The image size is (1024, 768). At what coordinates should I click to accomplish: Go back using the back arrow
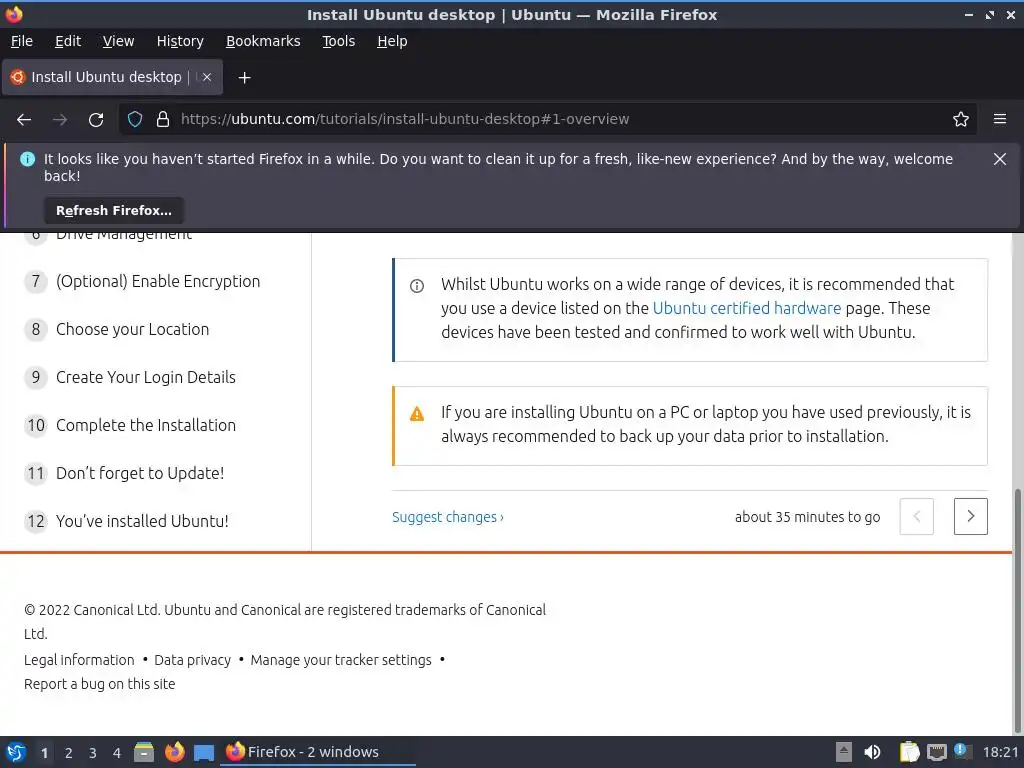click(24, 119)
